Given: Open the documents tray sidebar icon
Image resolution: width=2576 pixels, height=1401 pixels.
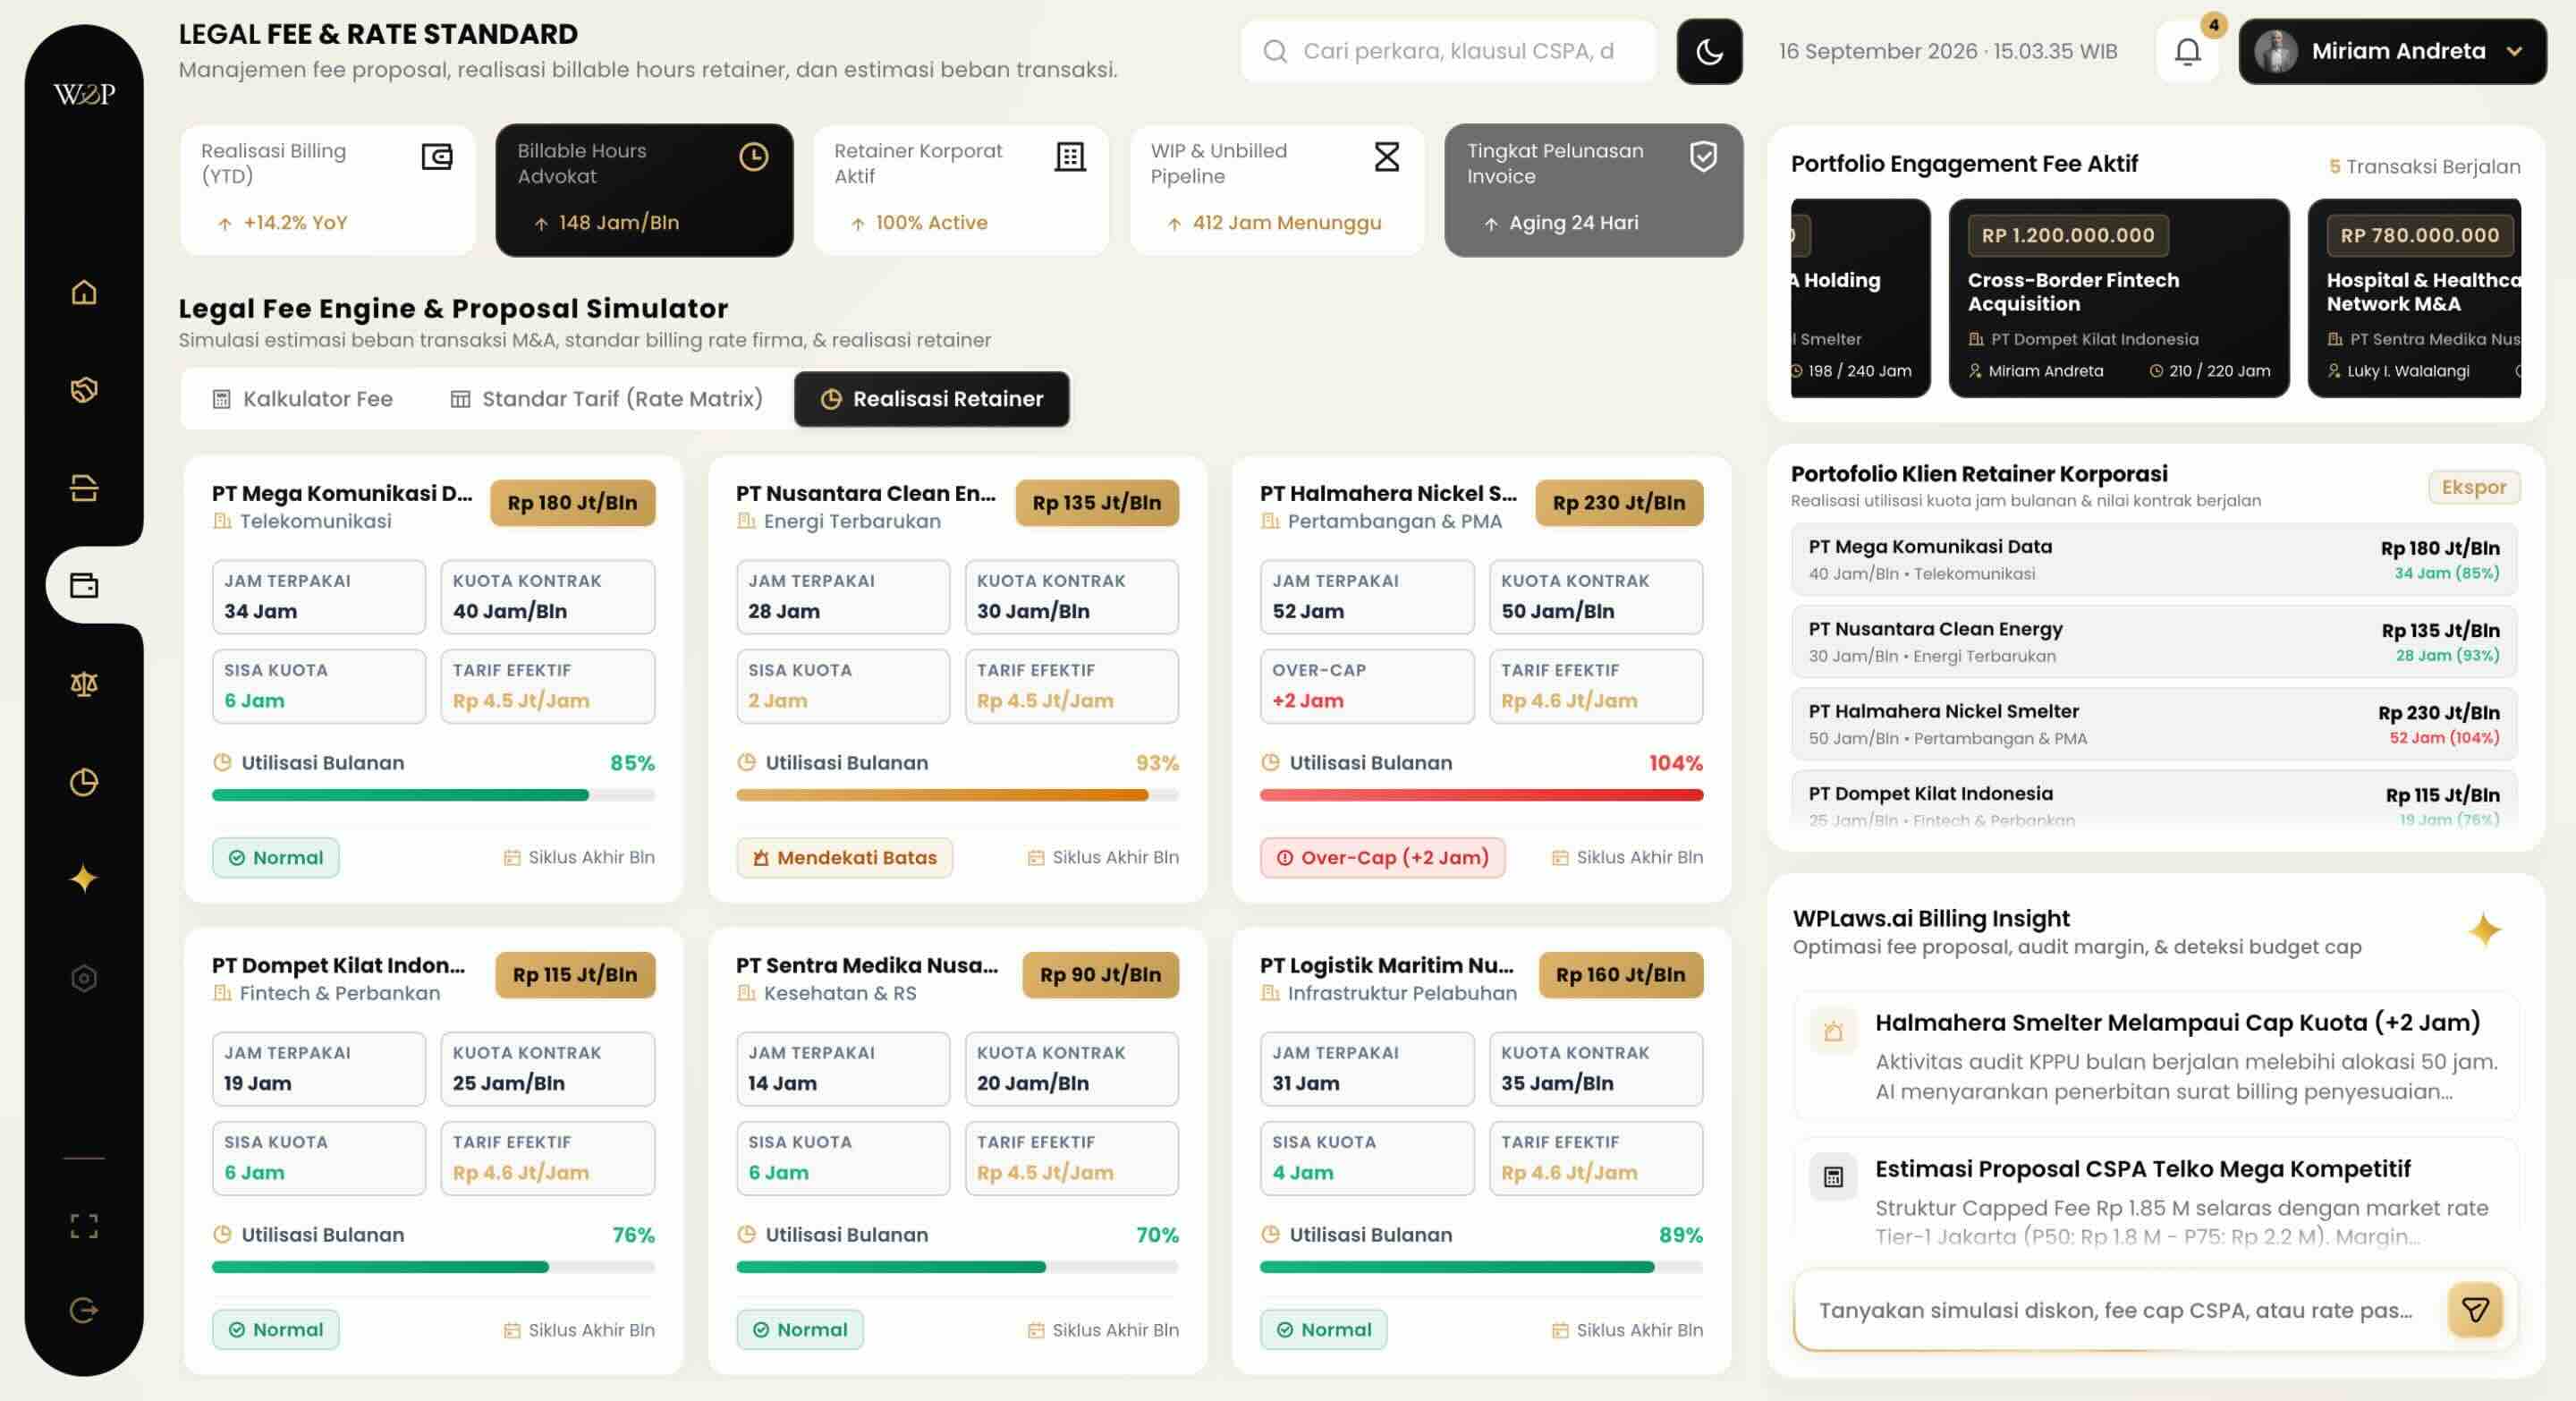Looking at the screenshot, I should click(x=84, y=487).
